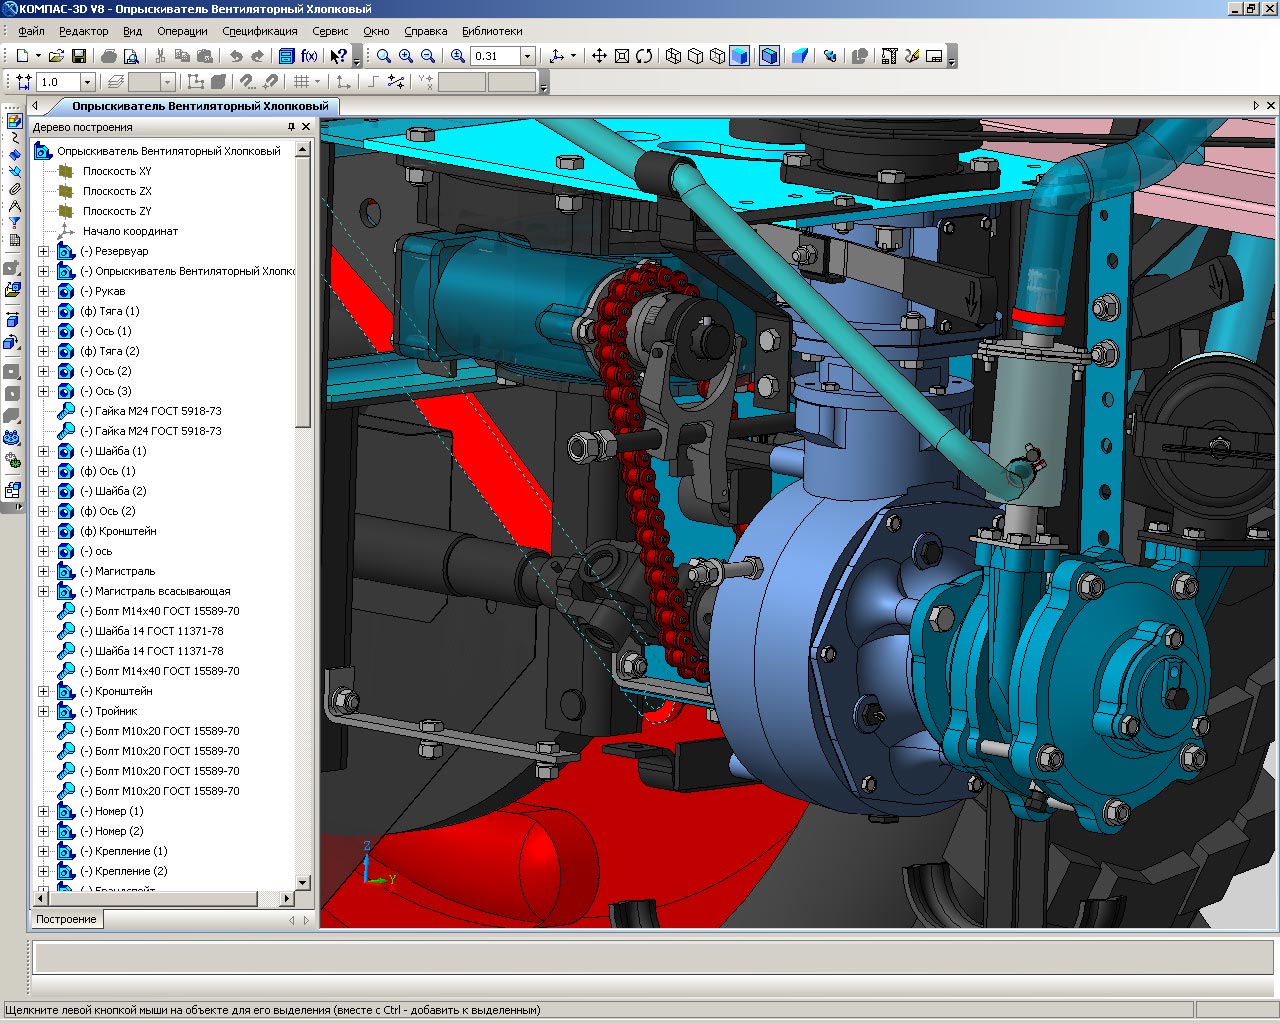The width and height of the screenshot is (1280, 1024).
Task: Select Плоскость XY in the tree
Action: (117, 171)
